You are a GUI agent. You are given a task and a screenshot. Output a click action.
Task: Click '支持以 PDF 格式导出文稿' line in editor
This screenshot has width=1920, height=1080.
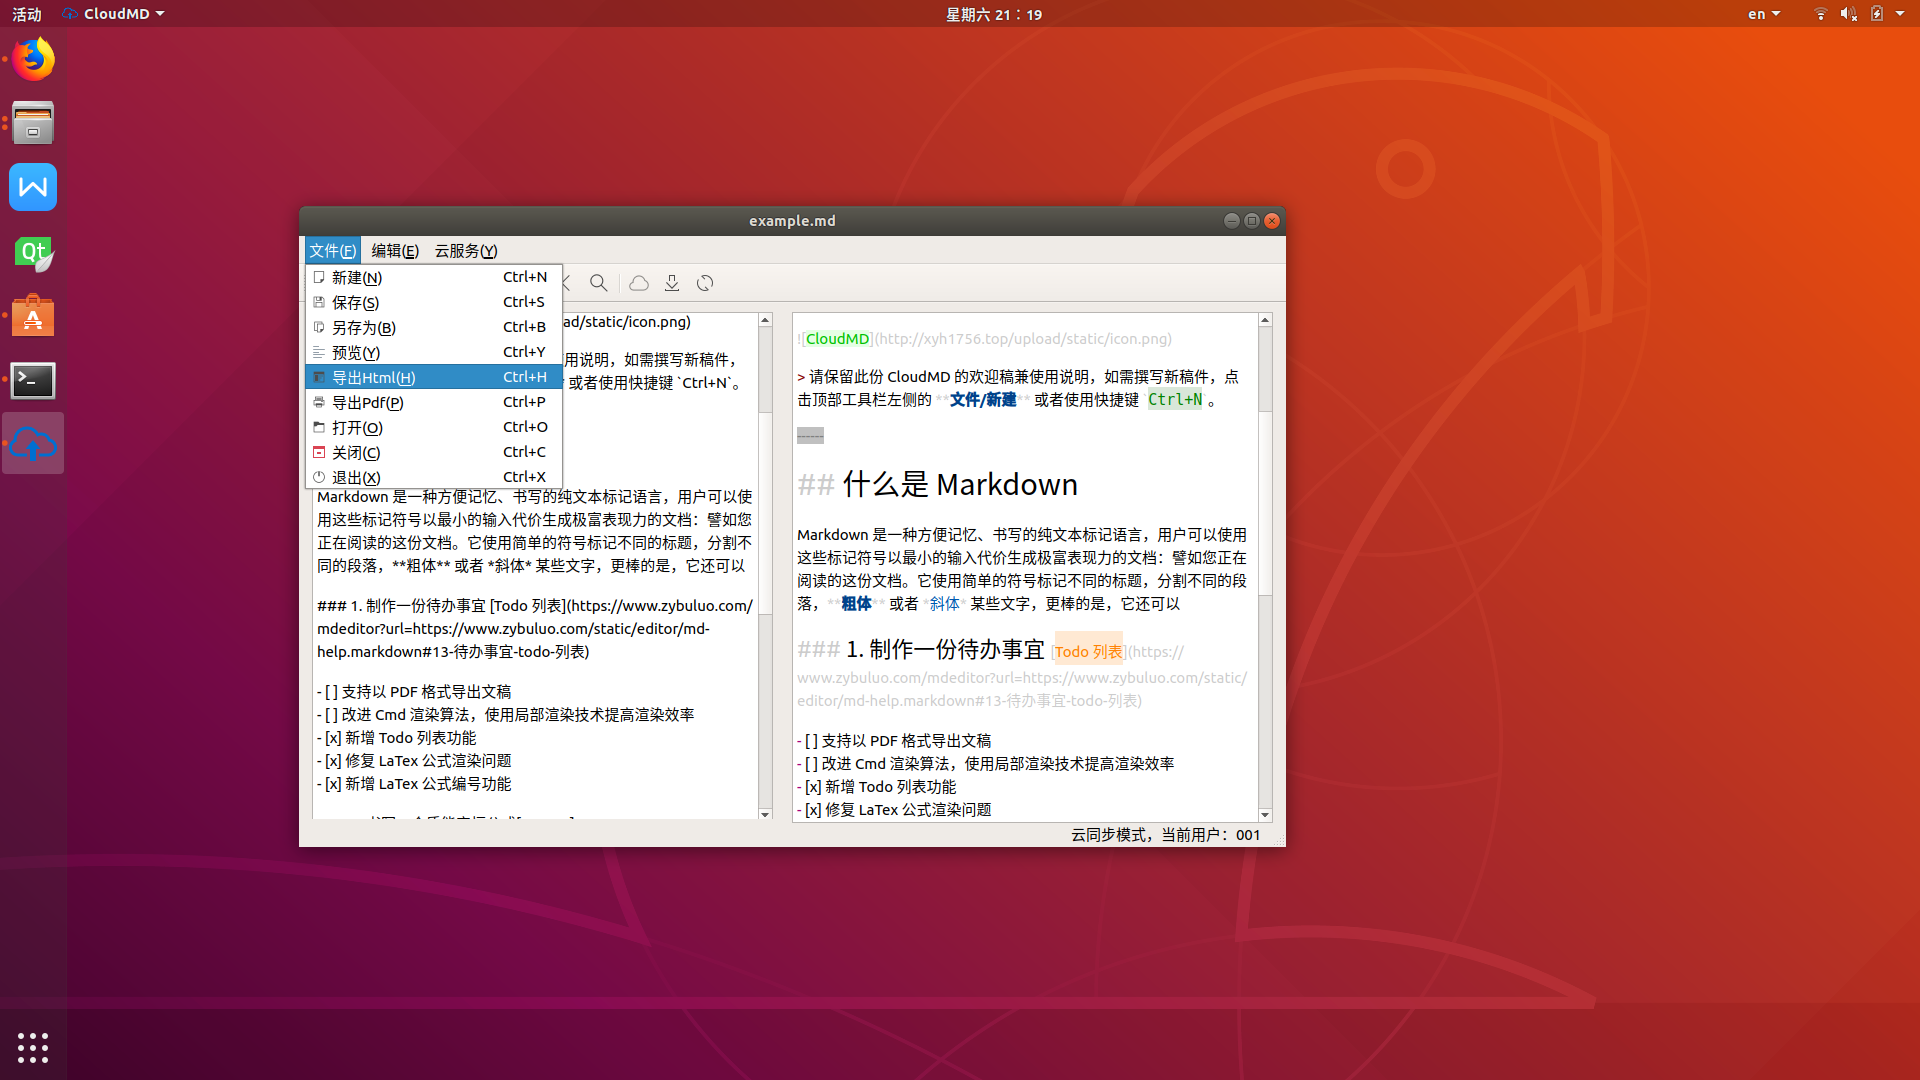[414, 692]
